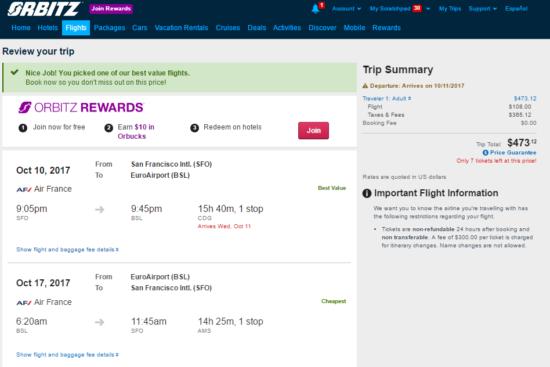Click the departure warning triangle icon
This screenshot has height=367, width=550.
tap(365, 86)
